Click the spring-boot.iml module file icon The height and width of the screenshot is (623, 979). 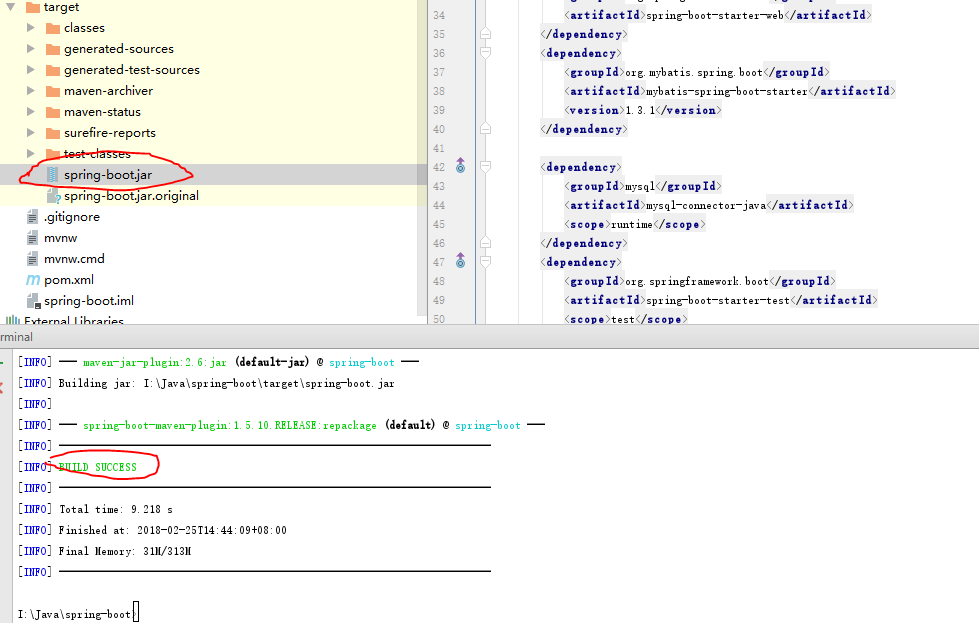[34, 301]
